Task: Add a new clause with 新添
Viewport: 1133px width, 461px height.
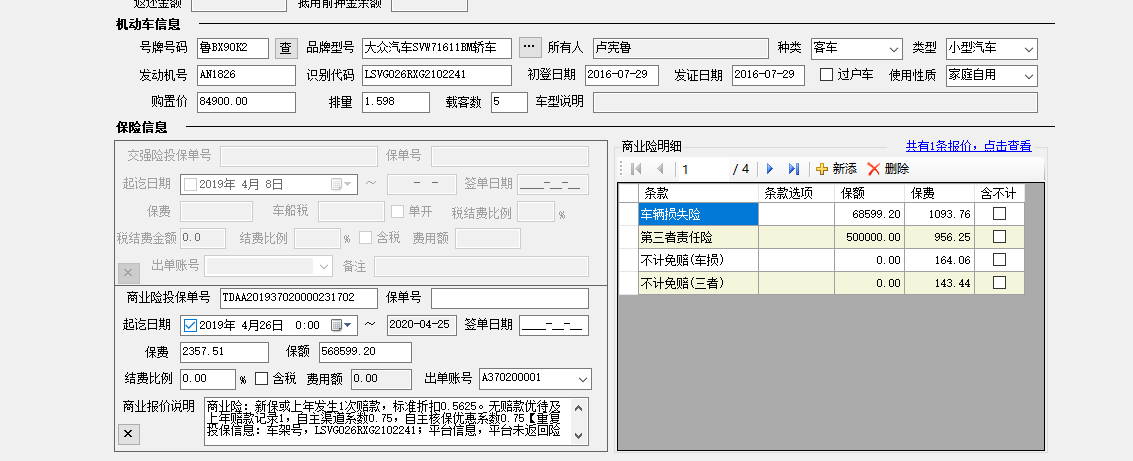Action: [x=836, y=169]
